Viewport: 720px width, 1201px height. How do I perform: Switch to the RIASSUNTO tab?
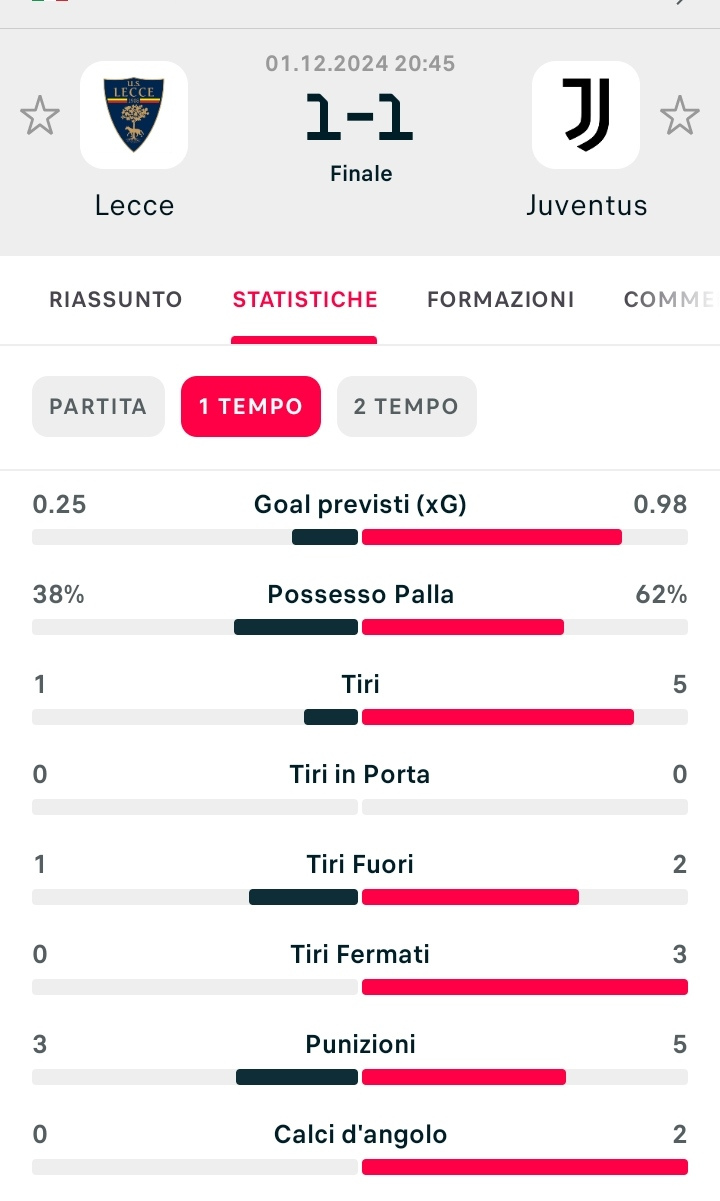tap(116, 299)
